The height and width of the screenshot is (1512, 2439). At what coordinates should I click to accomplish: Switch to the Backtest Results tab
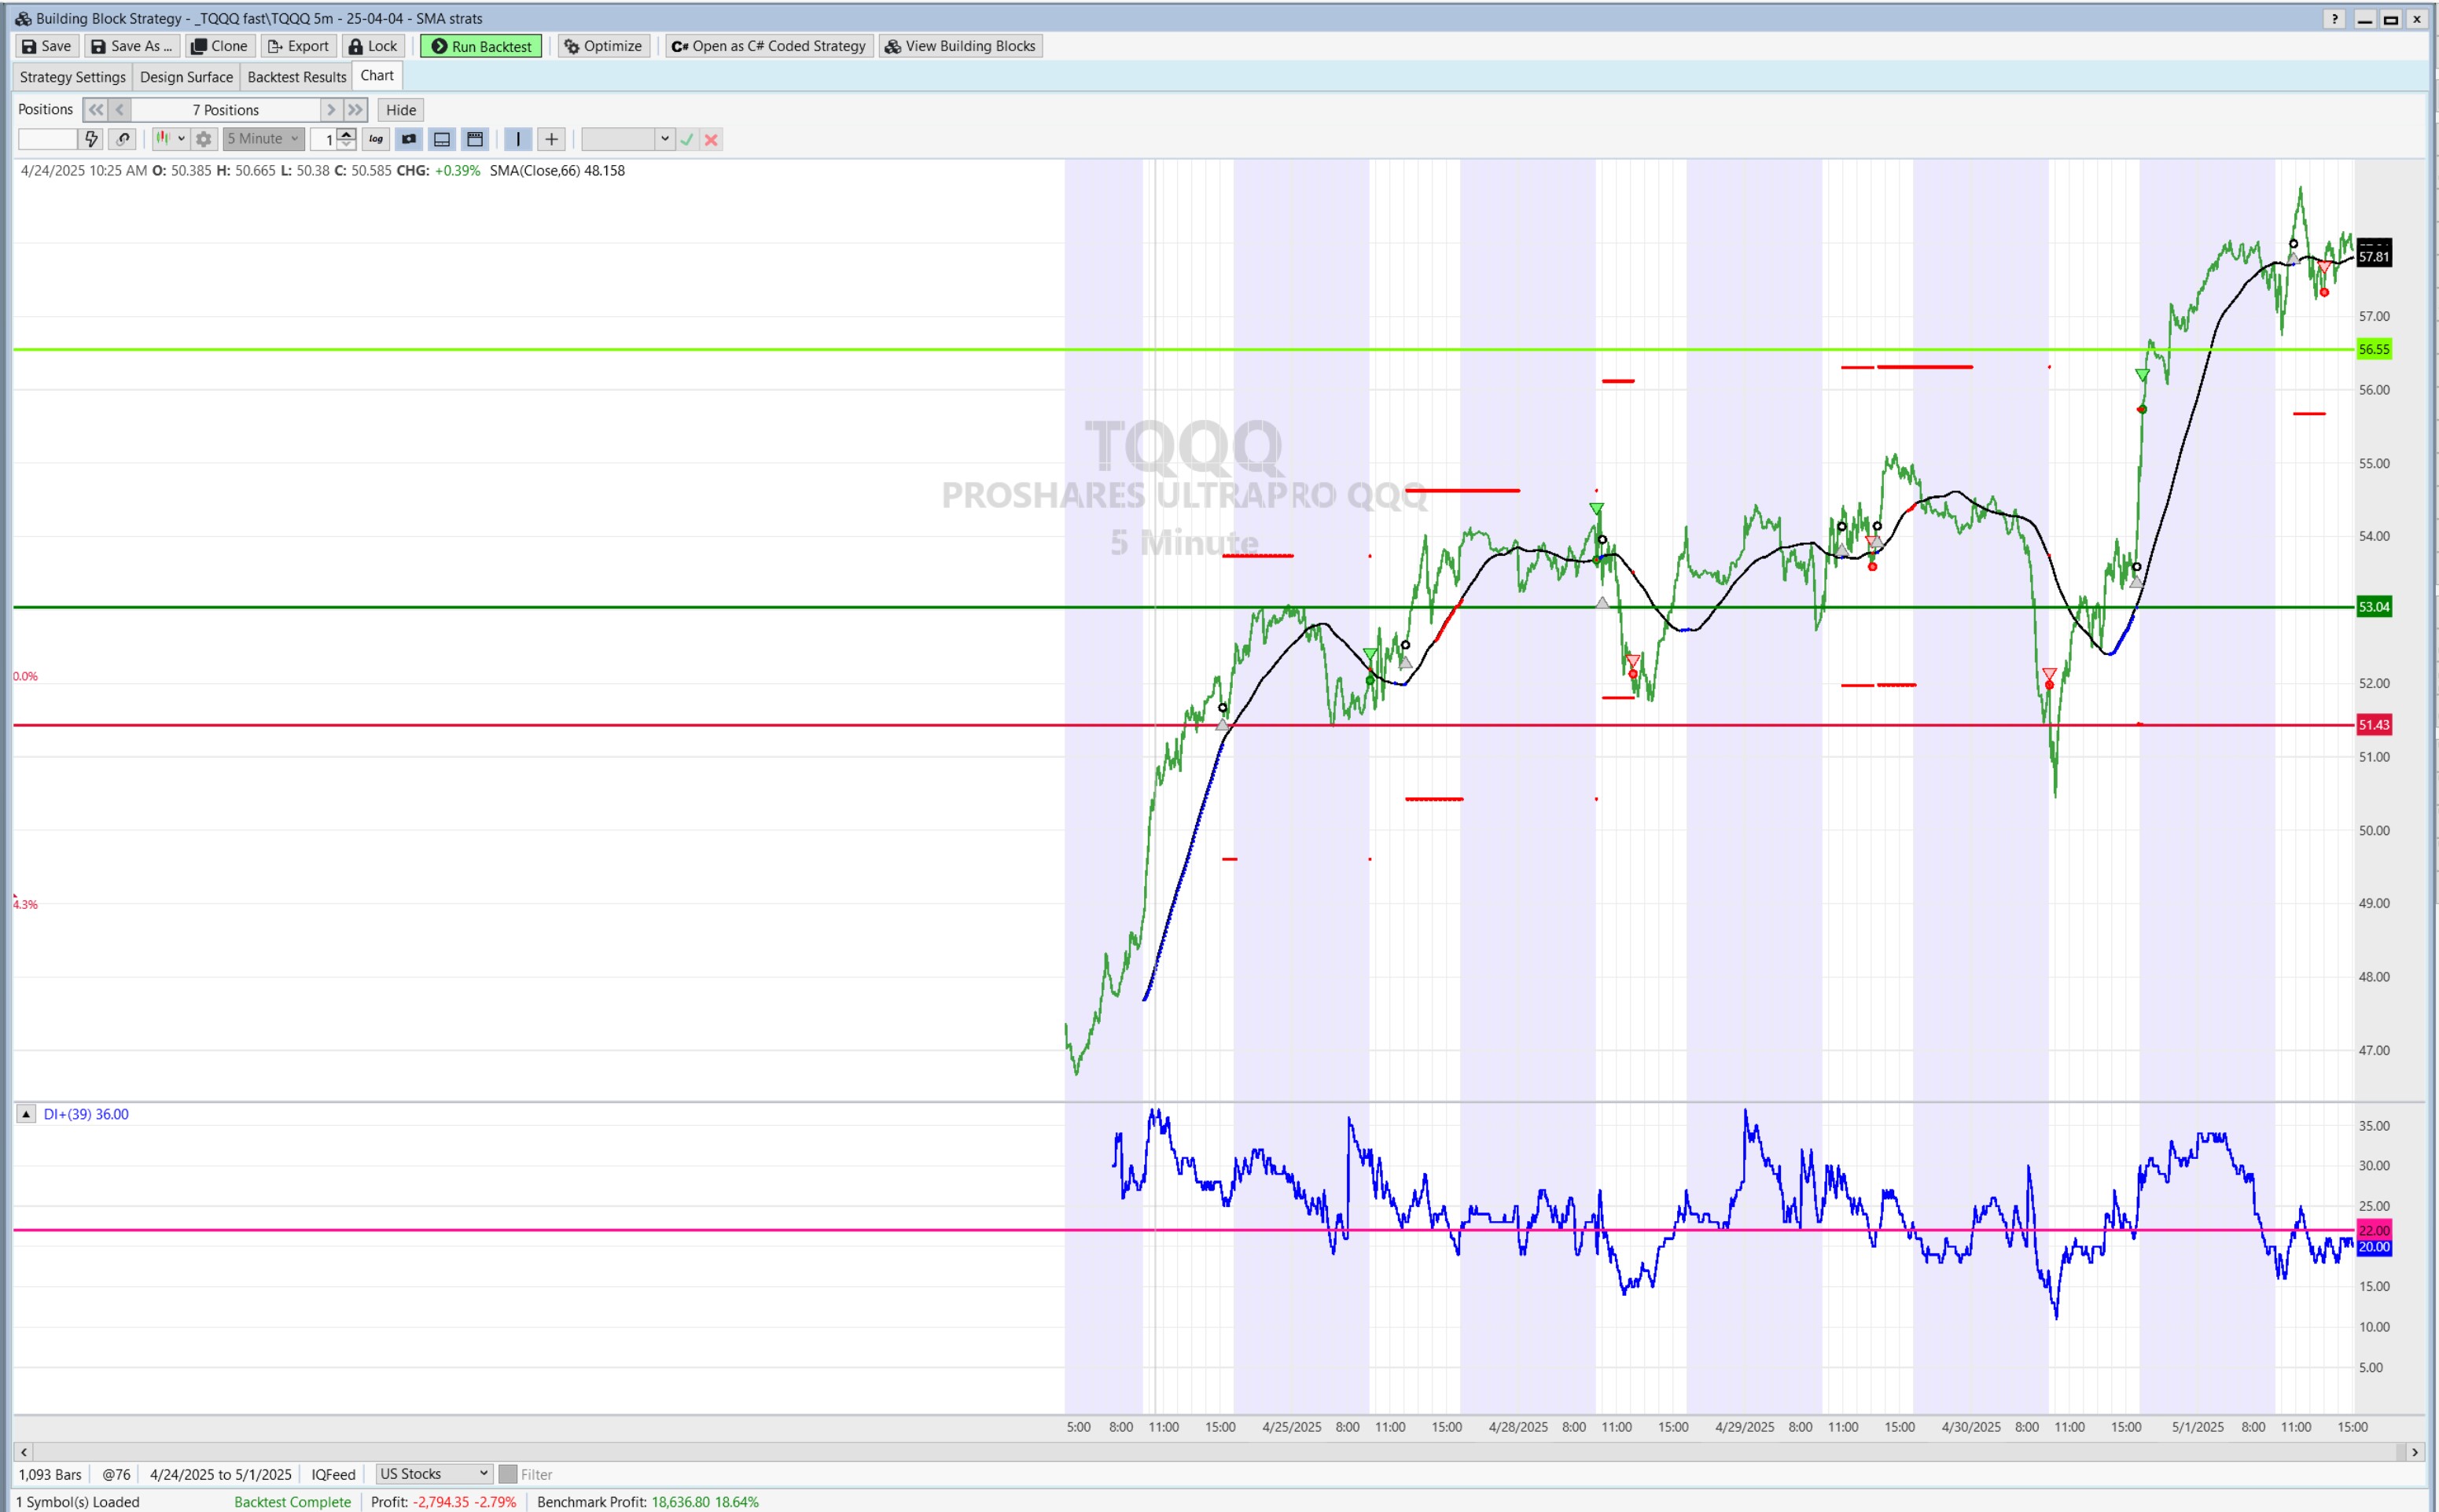296,77
